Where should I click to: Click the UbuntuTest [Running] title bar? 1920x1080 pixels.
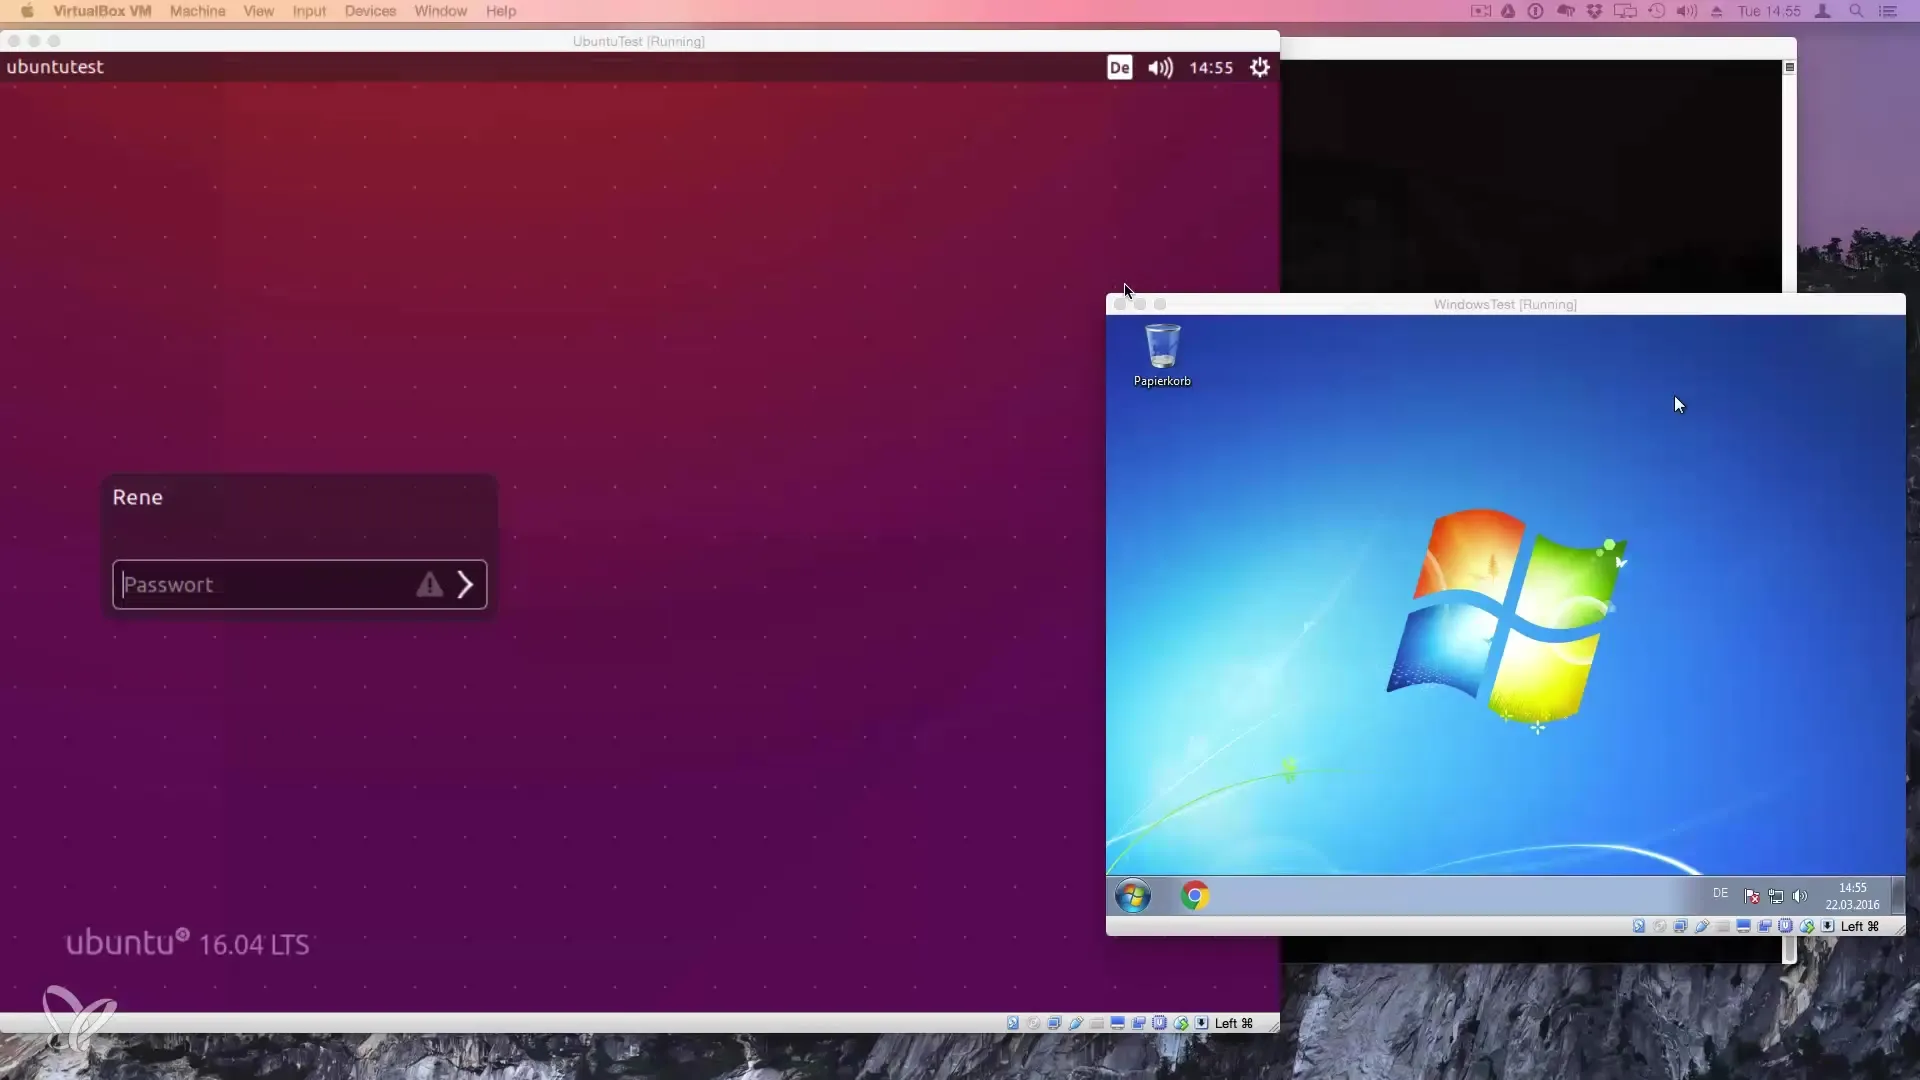(639, 41)
